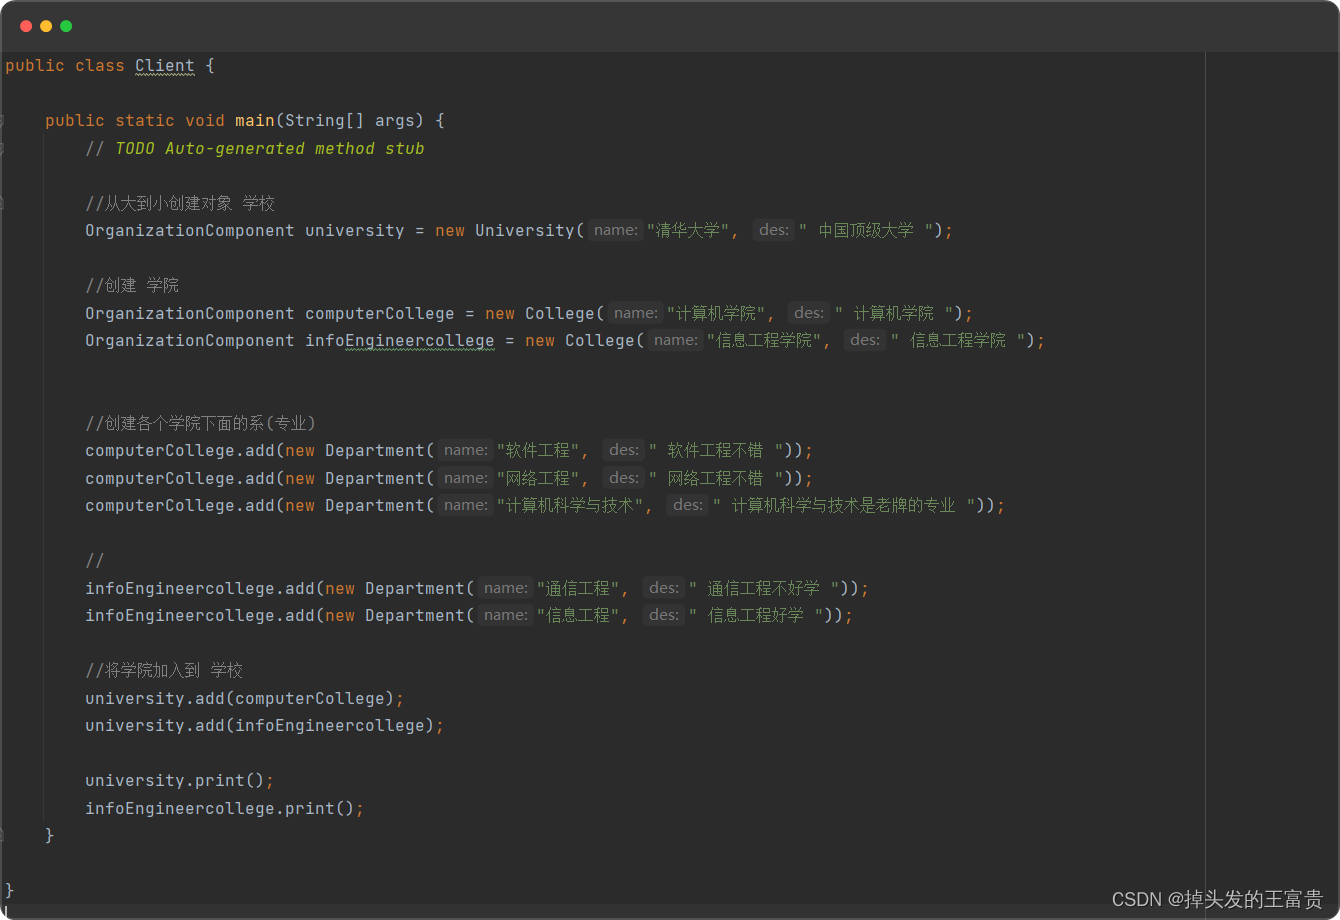The image size is (1340, 920).
Task: Click the comment //从大到小创建对象 学校
Action: (180, 204)
